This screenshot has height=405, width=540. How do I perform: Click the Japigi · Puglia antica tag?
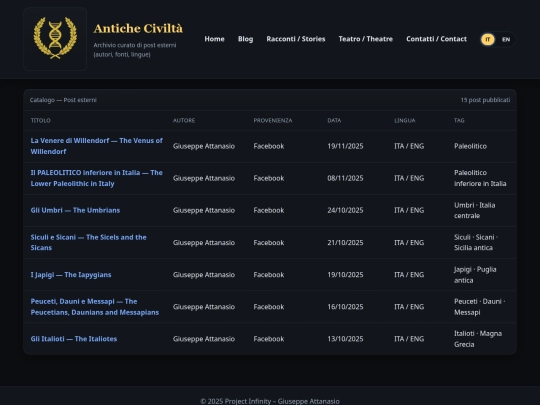tap(475, 274)
